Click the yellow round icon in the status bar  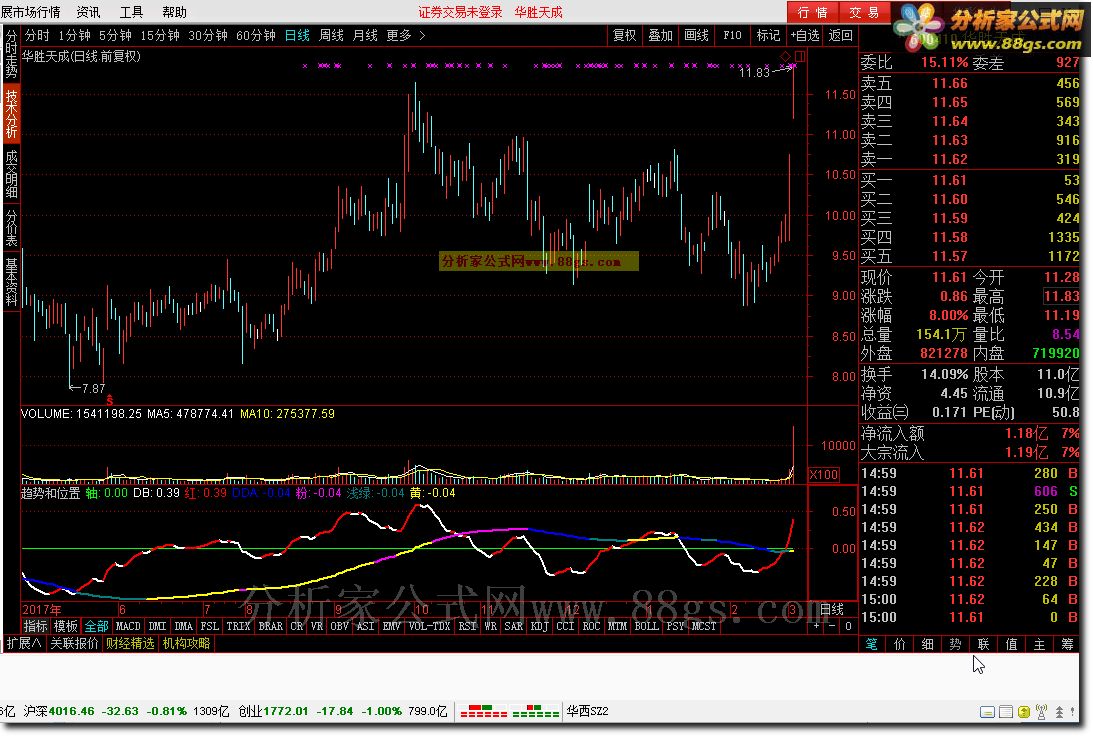point(1023,712)
